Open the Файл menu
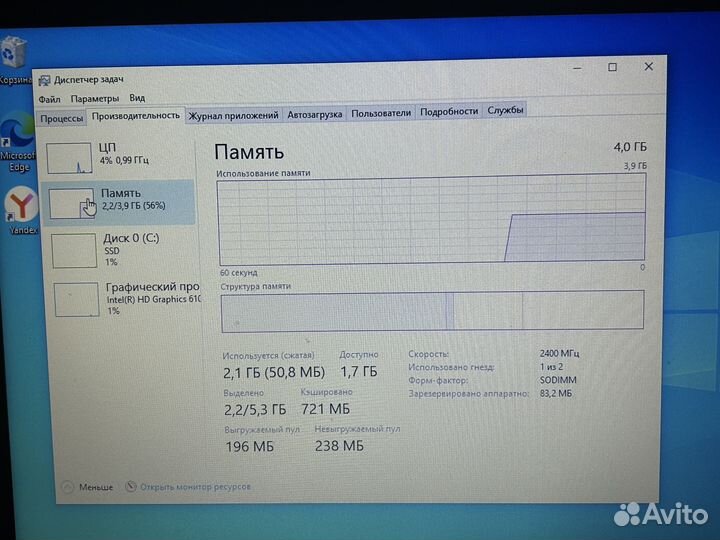 tap(49, 99)
